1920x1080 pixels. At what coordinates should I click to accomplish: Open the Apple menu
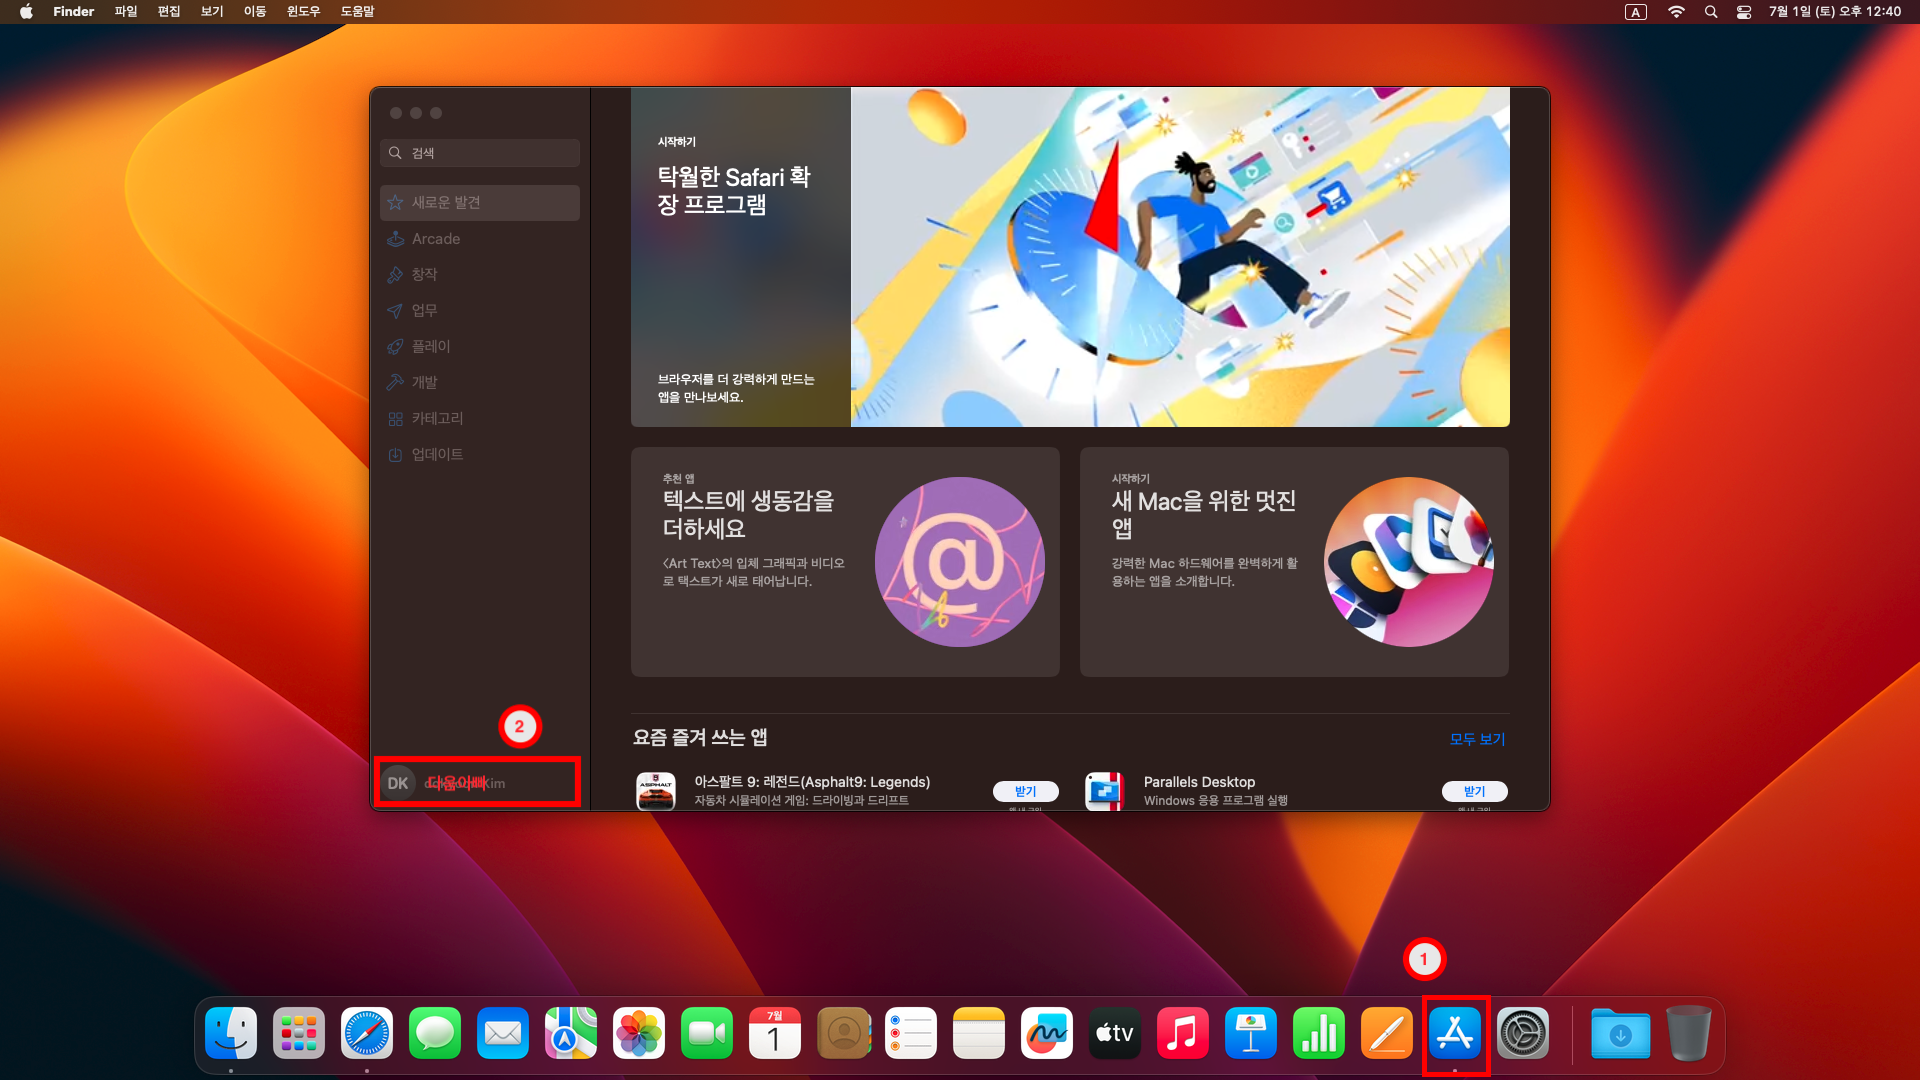tap(26, 12)
